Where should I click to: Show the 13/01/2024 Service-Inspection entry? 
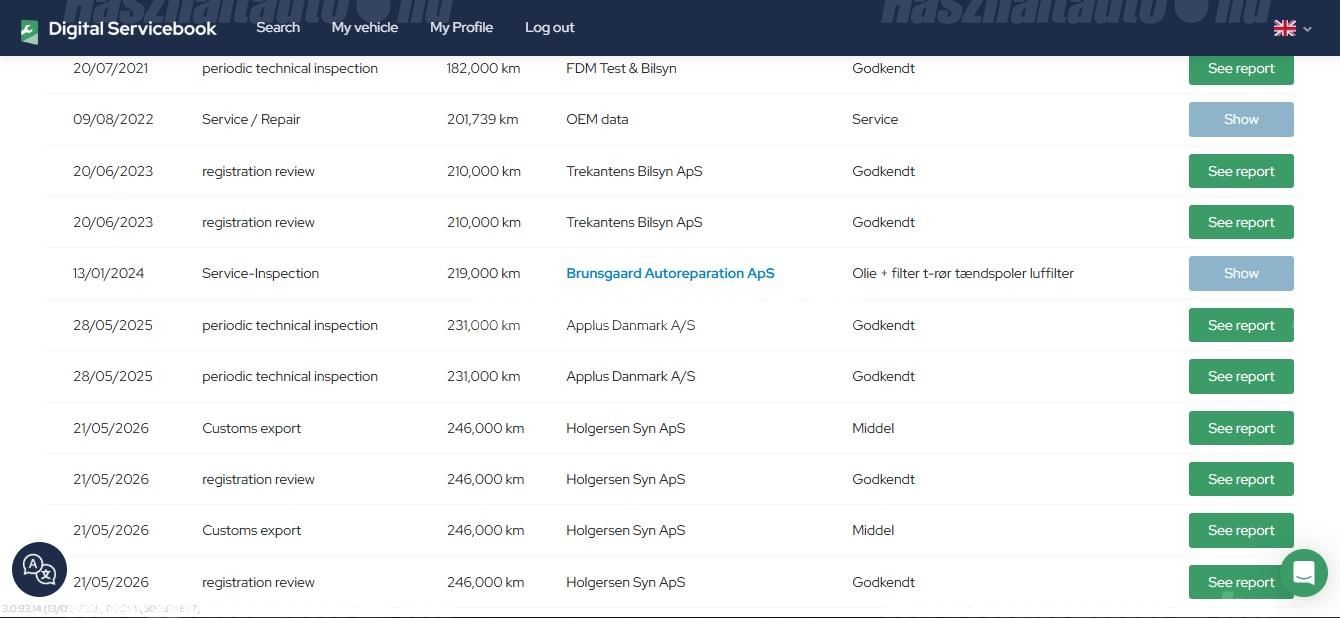[x=1241, y=273]
